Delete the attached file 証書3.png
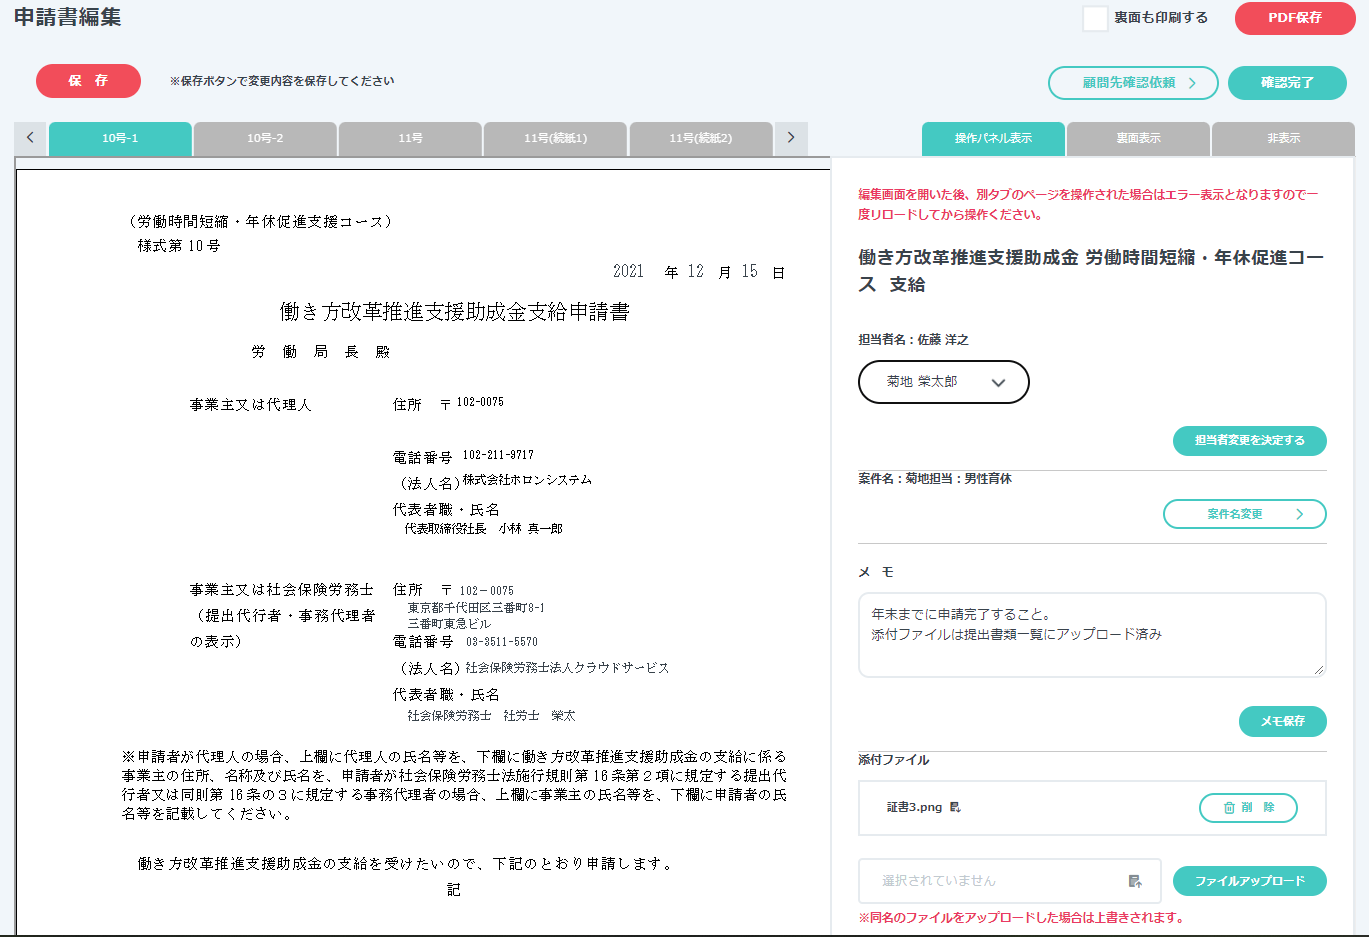The image size is (1369, 937). point(1248,808)
